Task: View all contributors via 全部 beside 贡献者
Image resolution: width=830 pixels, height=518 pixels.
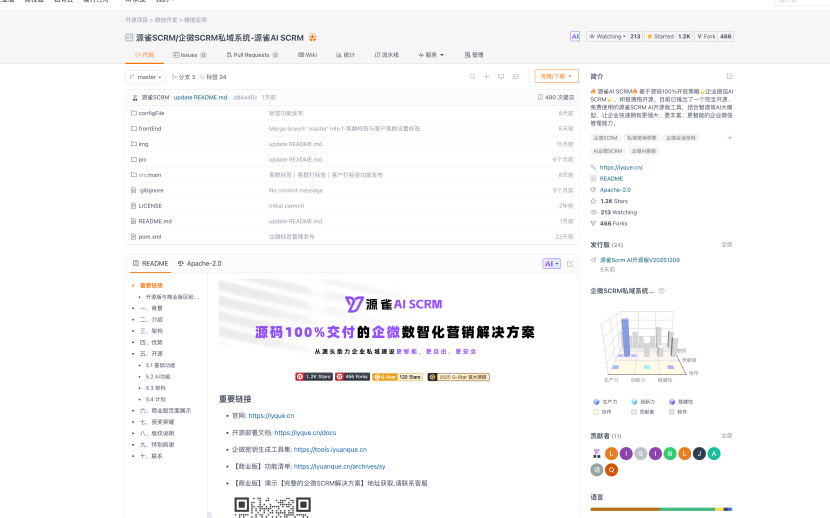Action: pyautogui.click(x=726, y=435)
